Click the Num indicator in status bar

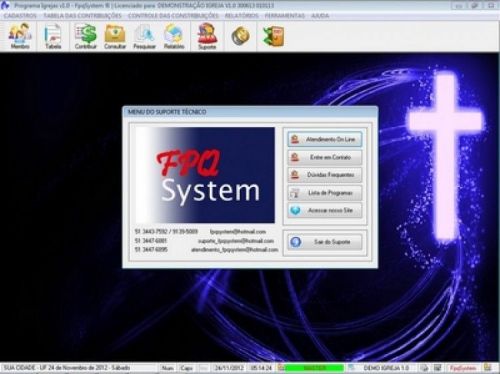[x=167, y=368]
